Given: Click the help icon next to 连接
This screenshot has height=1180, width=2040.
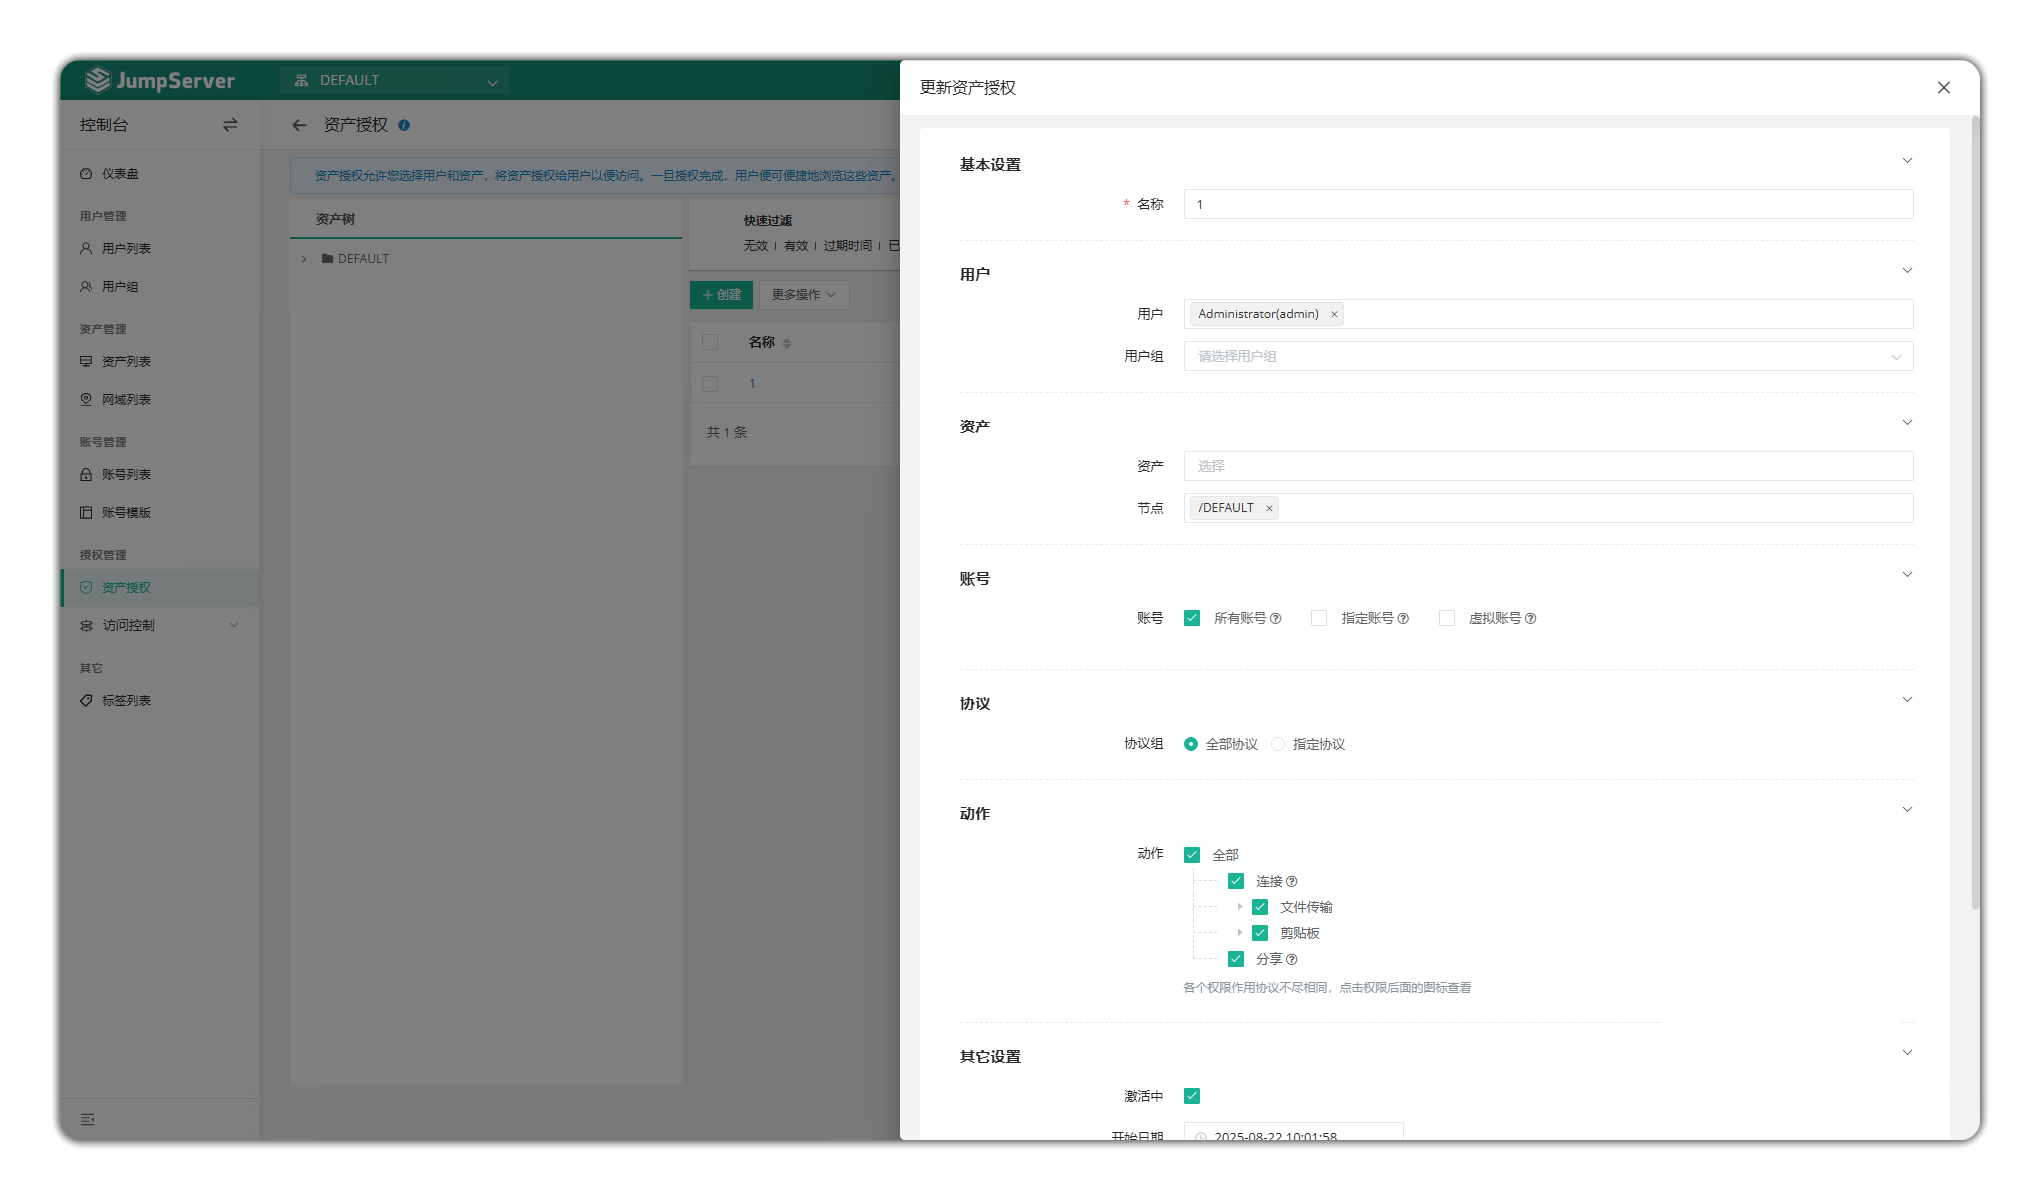Looking at the screenshot, I should tap(1291, 882).
